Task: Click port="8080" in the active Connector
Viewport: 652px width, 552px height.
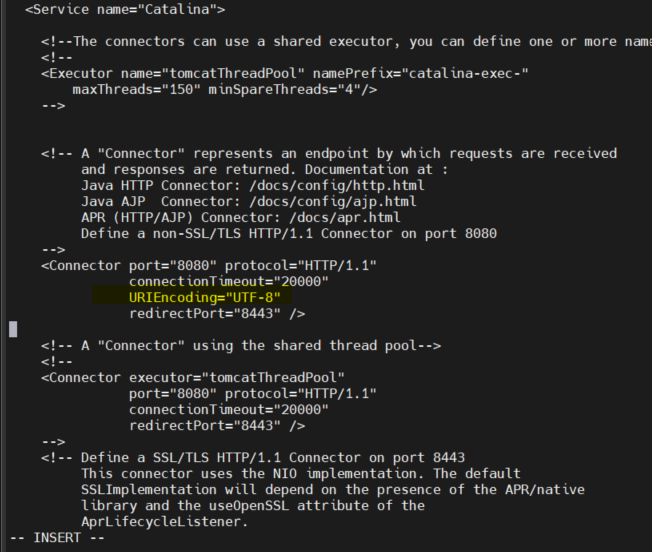Action: point(173,266)
